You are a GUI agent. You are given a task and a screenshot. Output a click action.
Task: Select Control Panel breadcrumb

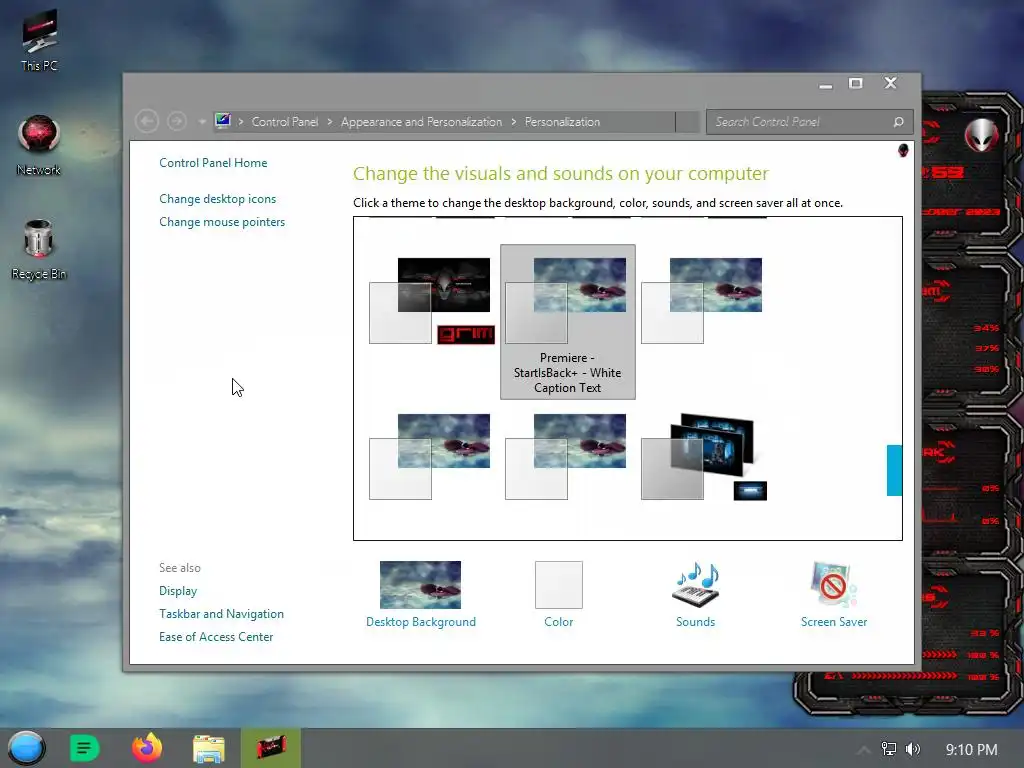point(285,122)
